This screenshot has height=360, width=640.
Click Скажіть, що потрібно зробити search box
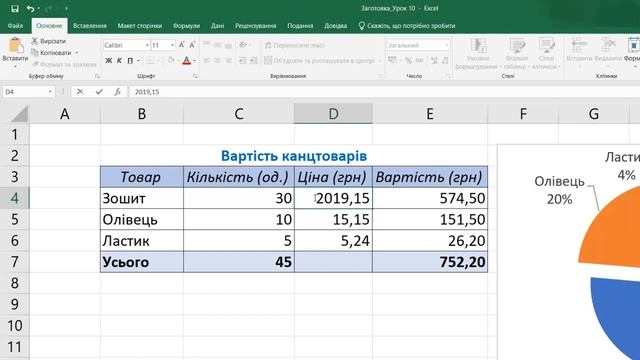click(407, 26)
